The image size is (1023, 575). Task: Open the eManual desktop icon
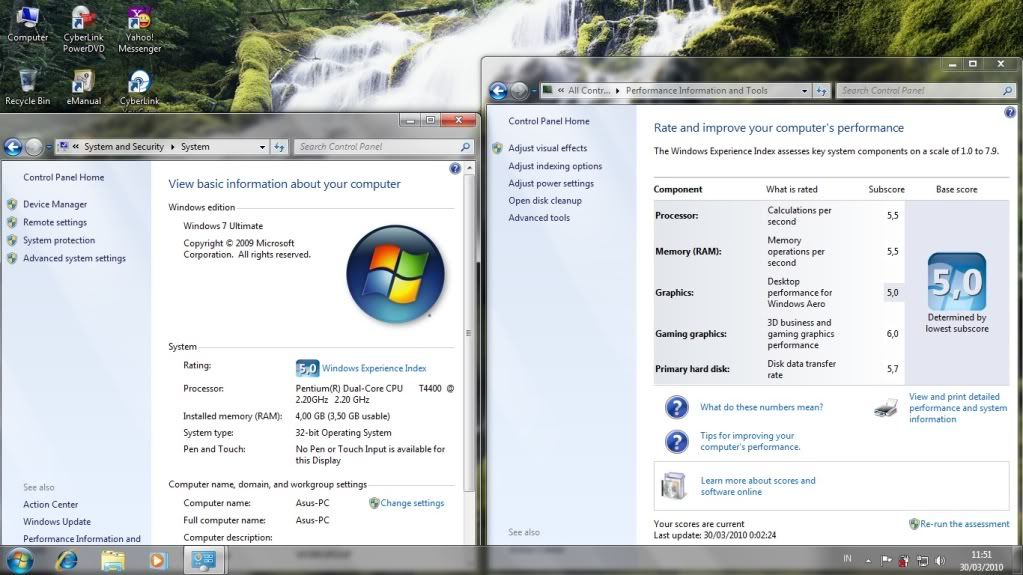(84, 87)
